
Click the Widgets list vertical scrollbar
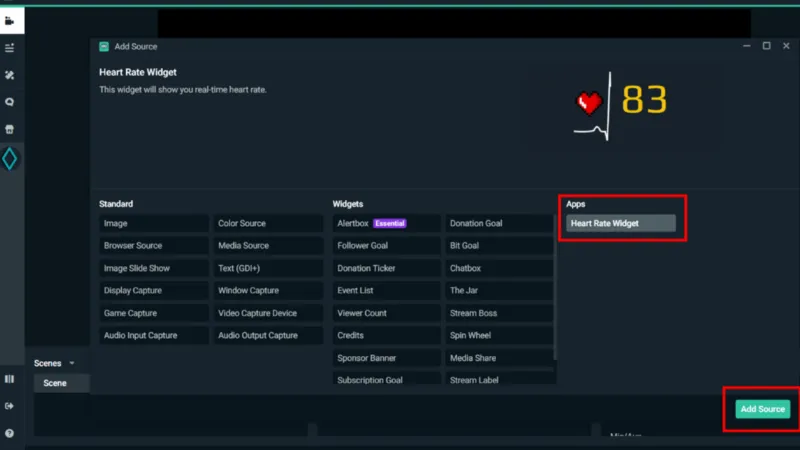[555, 287]
